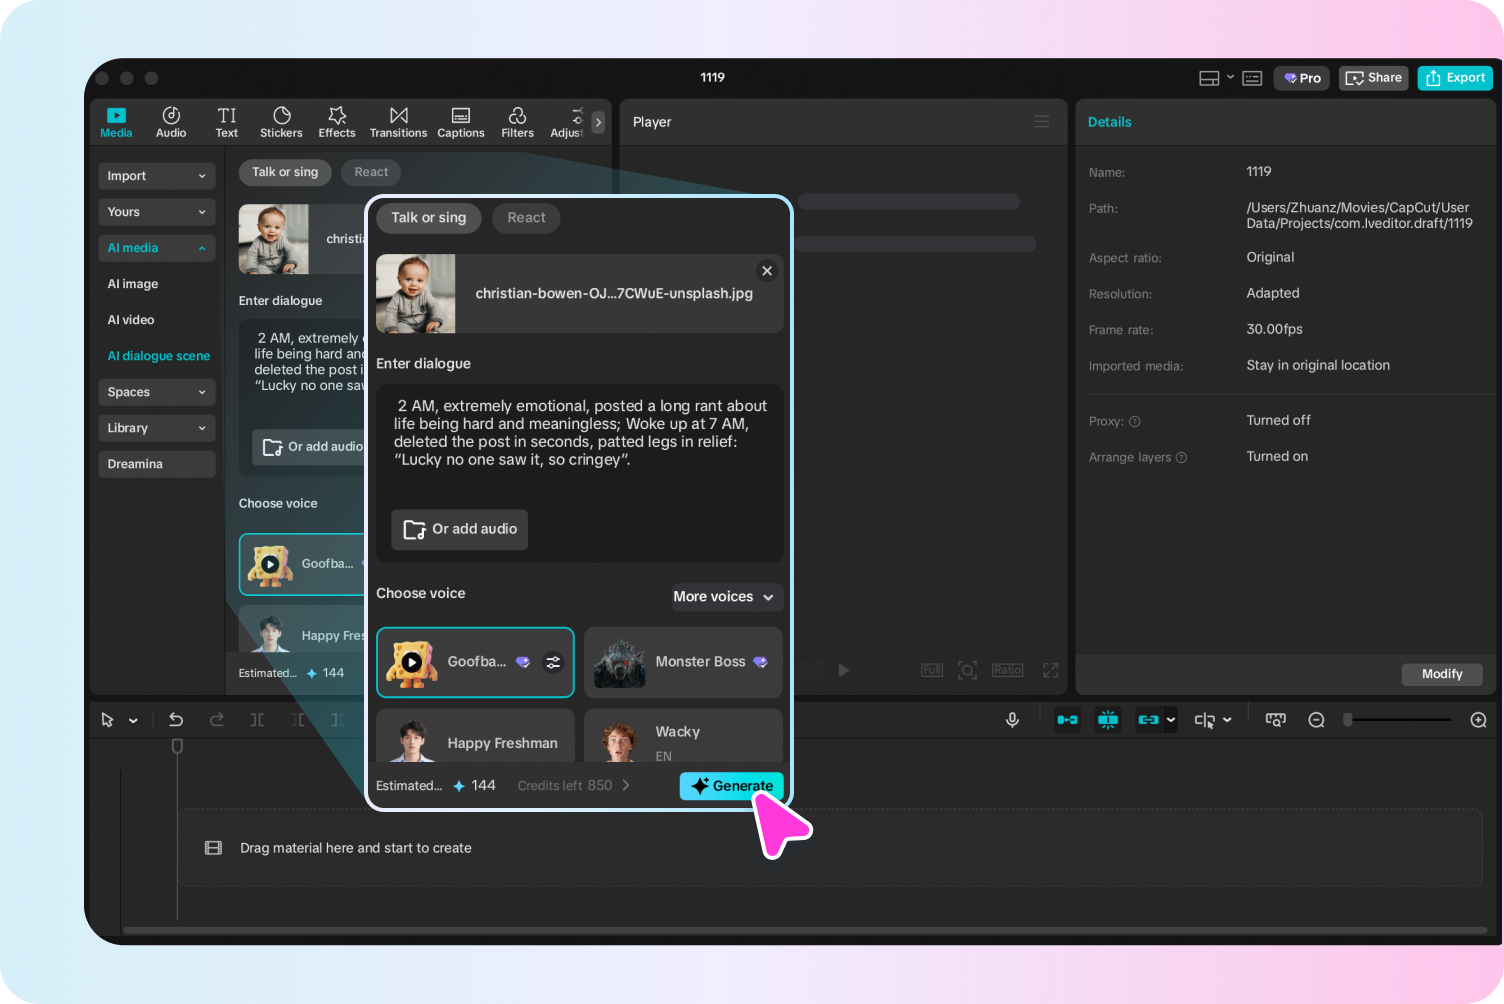This screenshot has height=1004, width=1504.
Task: Click the Generate button
Action: click(x=731, y=786)
